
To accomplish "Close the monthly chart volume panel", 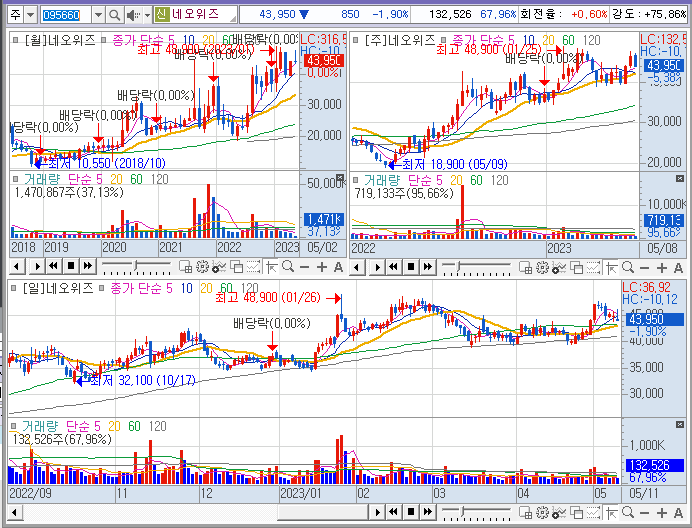I will pos(340,177).
